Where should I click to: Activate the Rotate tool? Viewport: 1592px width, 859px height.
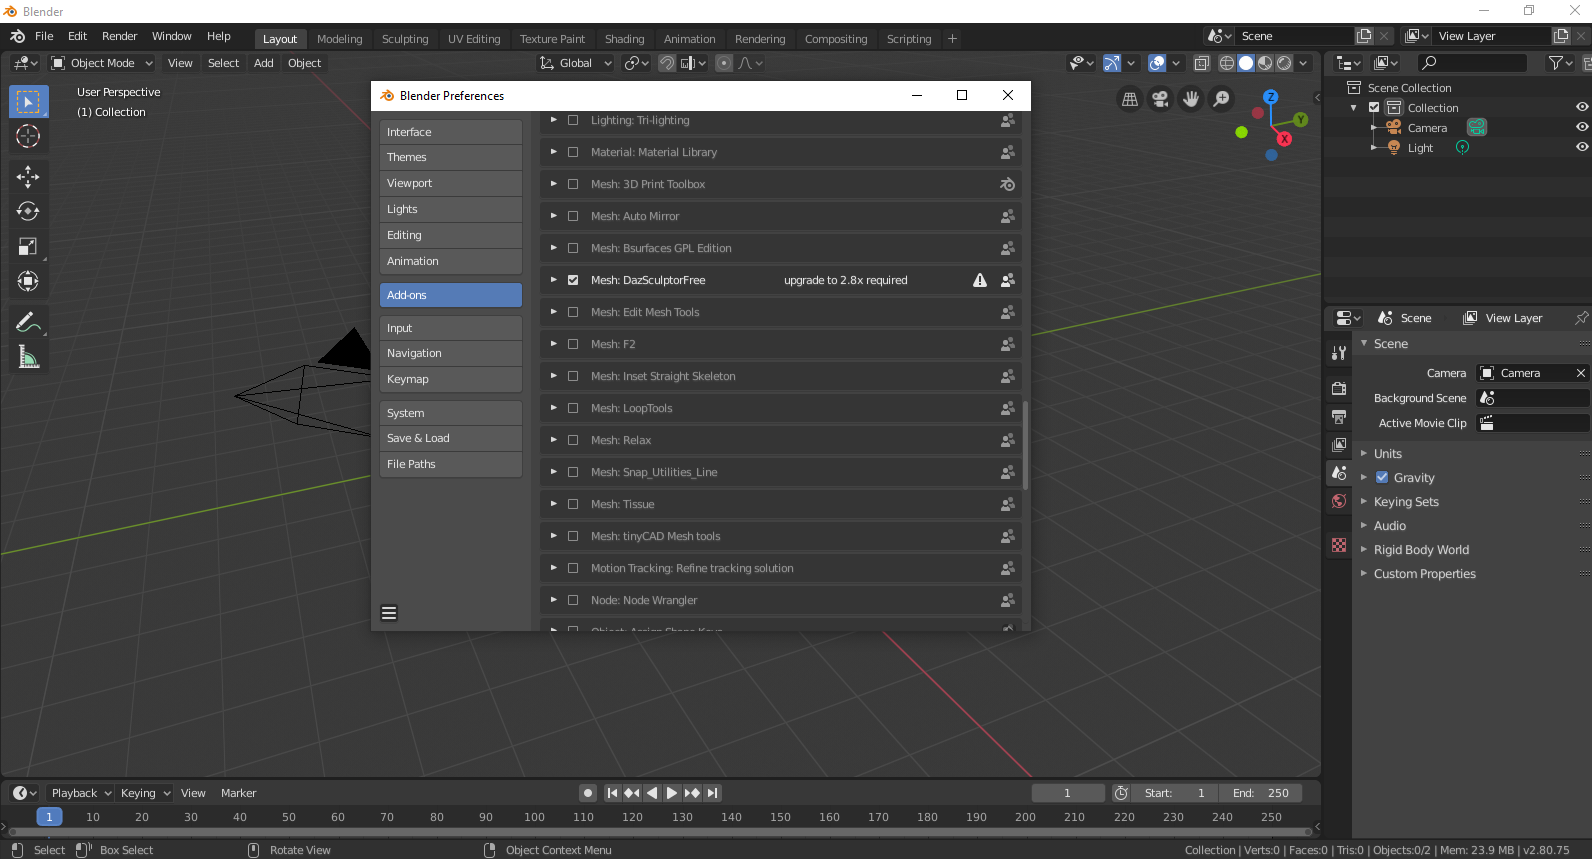(x=28, y=211)
